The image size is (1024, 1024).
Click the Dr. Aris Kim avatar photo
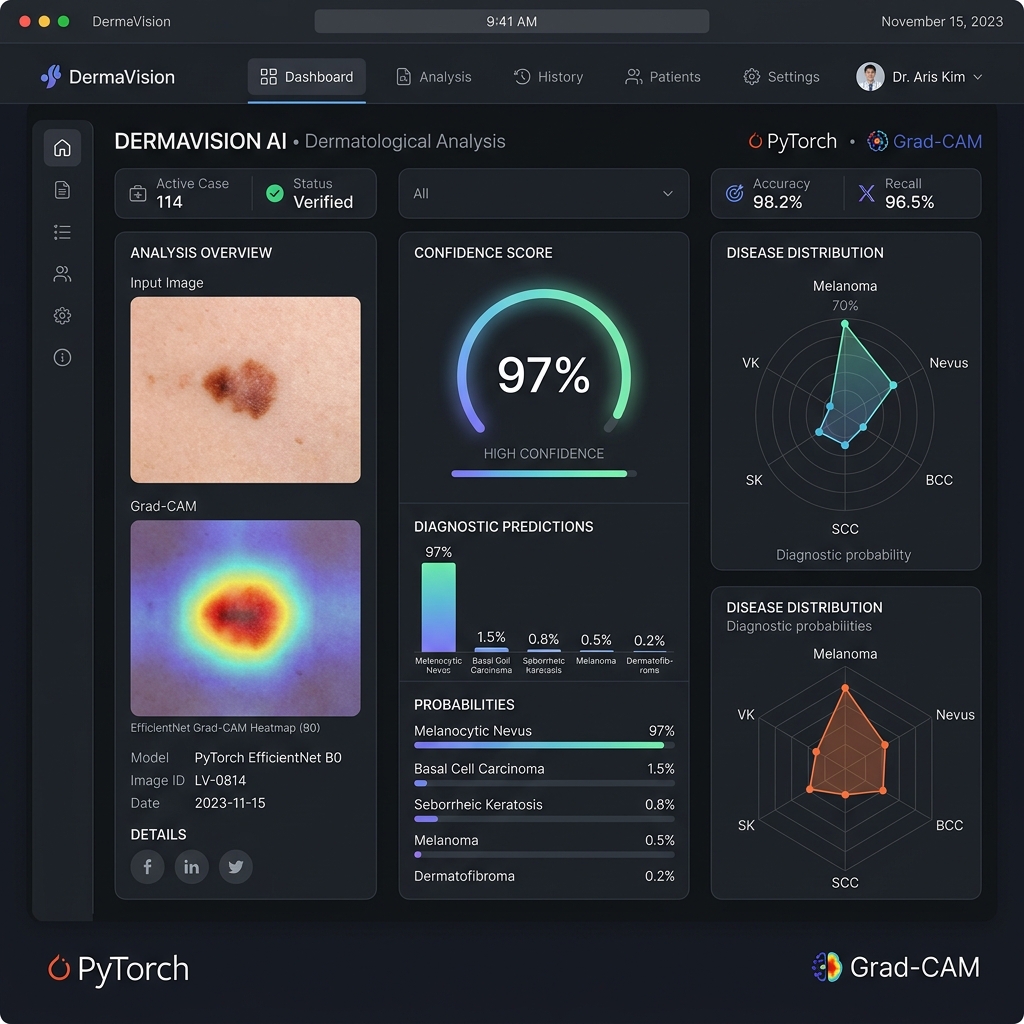(x=870, y=77)
